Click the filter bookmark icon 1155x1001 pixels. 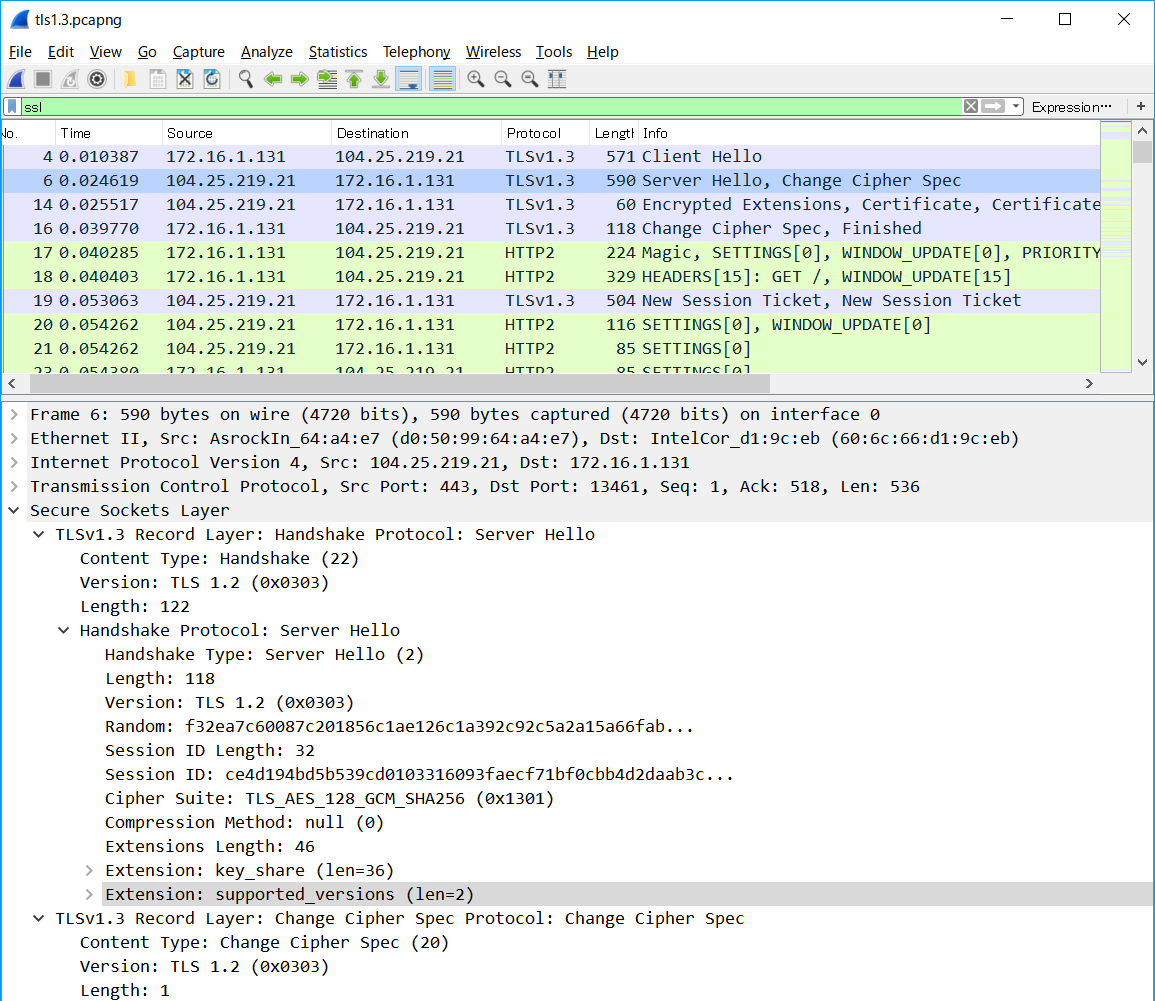[11, 106]
